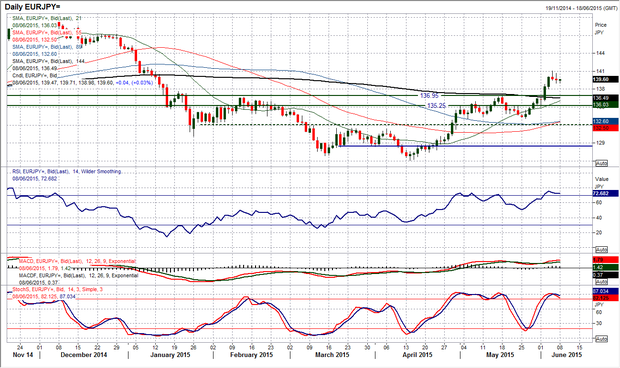620x368 pixels.
Task: Click the 135.25 horizontal level label
Action: coord(437,106)
